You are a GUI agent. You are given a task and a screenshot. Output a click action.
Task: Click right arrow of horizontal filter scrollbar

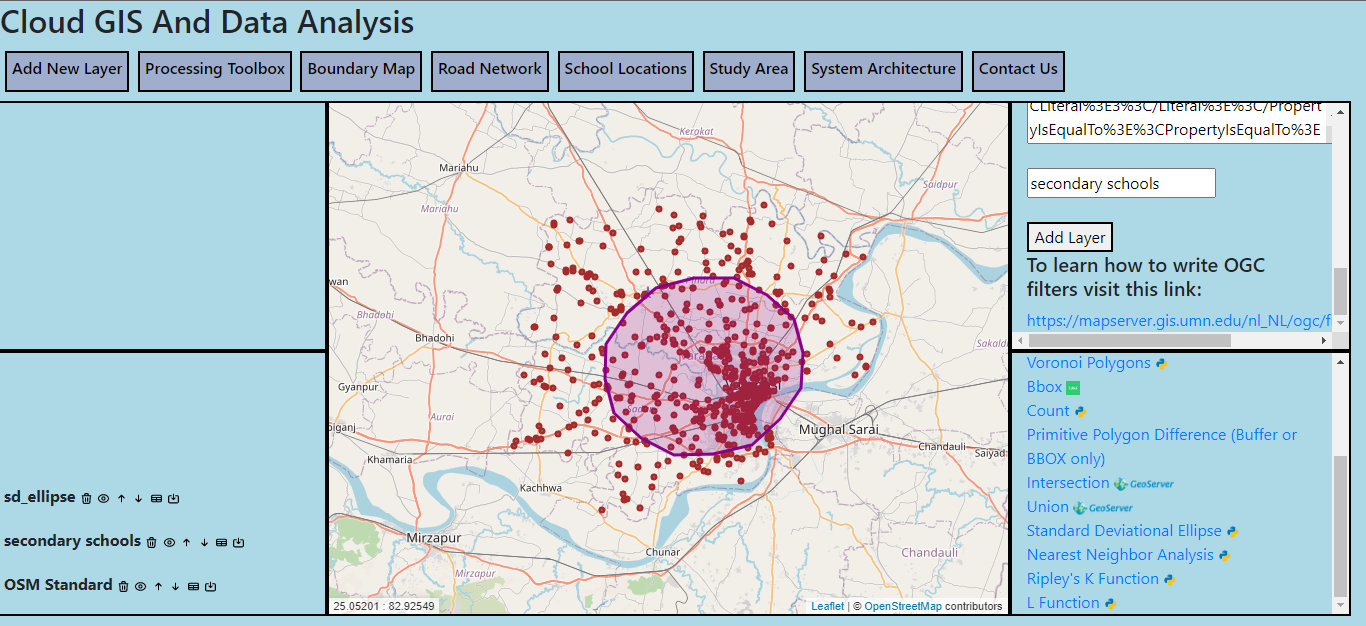(x=1324, y=340)
